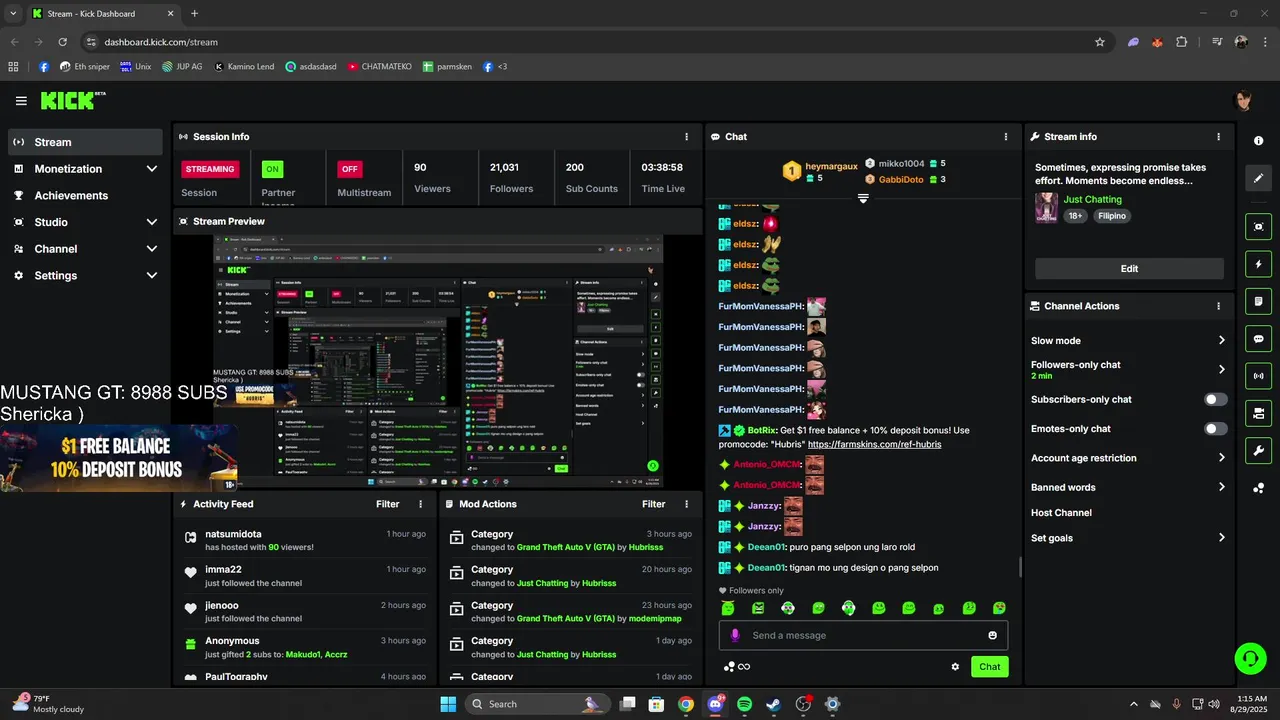Click the green Chat send button
The image size is (1280, 720).
989,667
